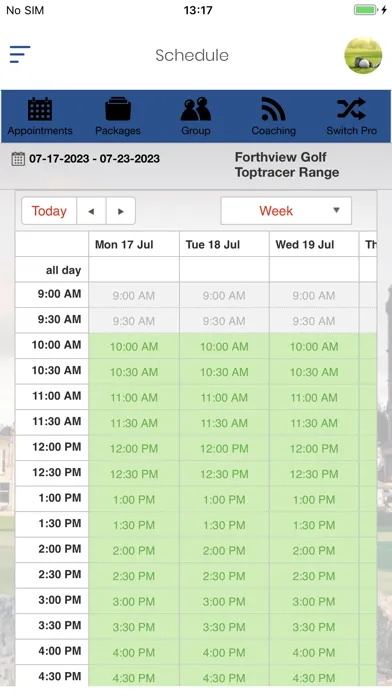Screen dimensions: 392x696
Task: Open the hamburger menu icon
Action: click(20, 55)
